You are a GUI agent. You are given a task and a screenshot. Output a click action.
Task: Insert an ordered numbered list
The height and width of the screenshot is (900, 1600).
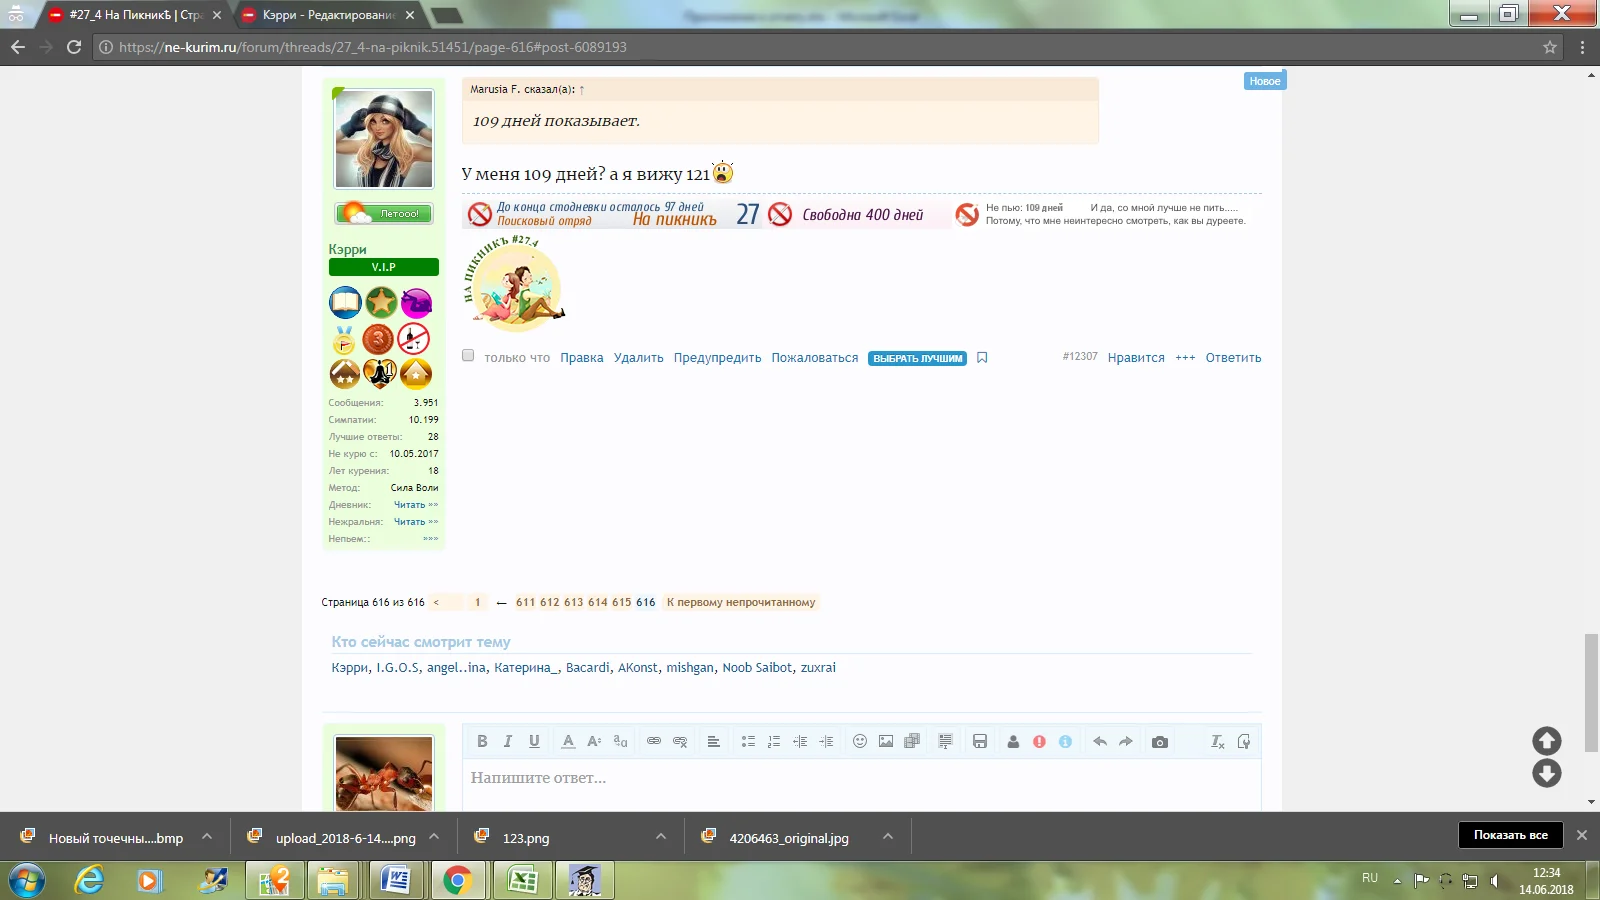point(774,741)
